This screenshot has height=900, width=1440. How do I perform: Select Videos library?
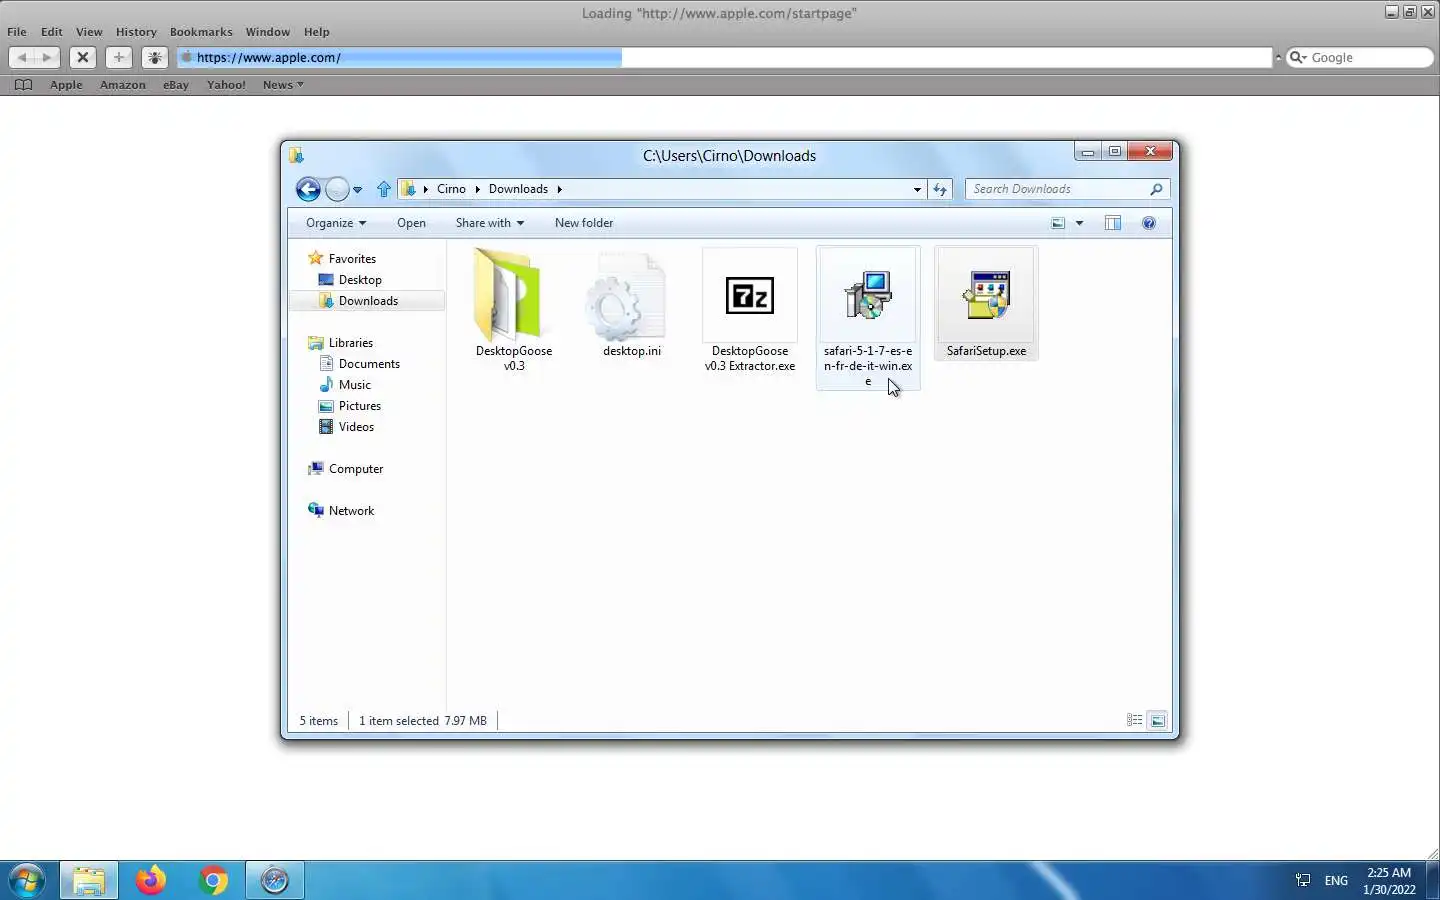click(x=356, y=427)
